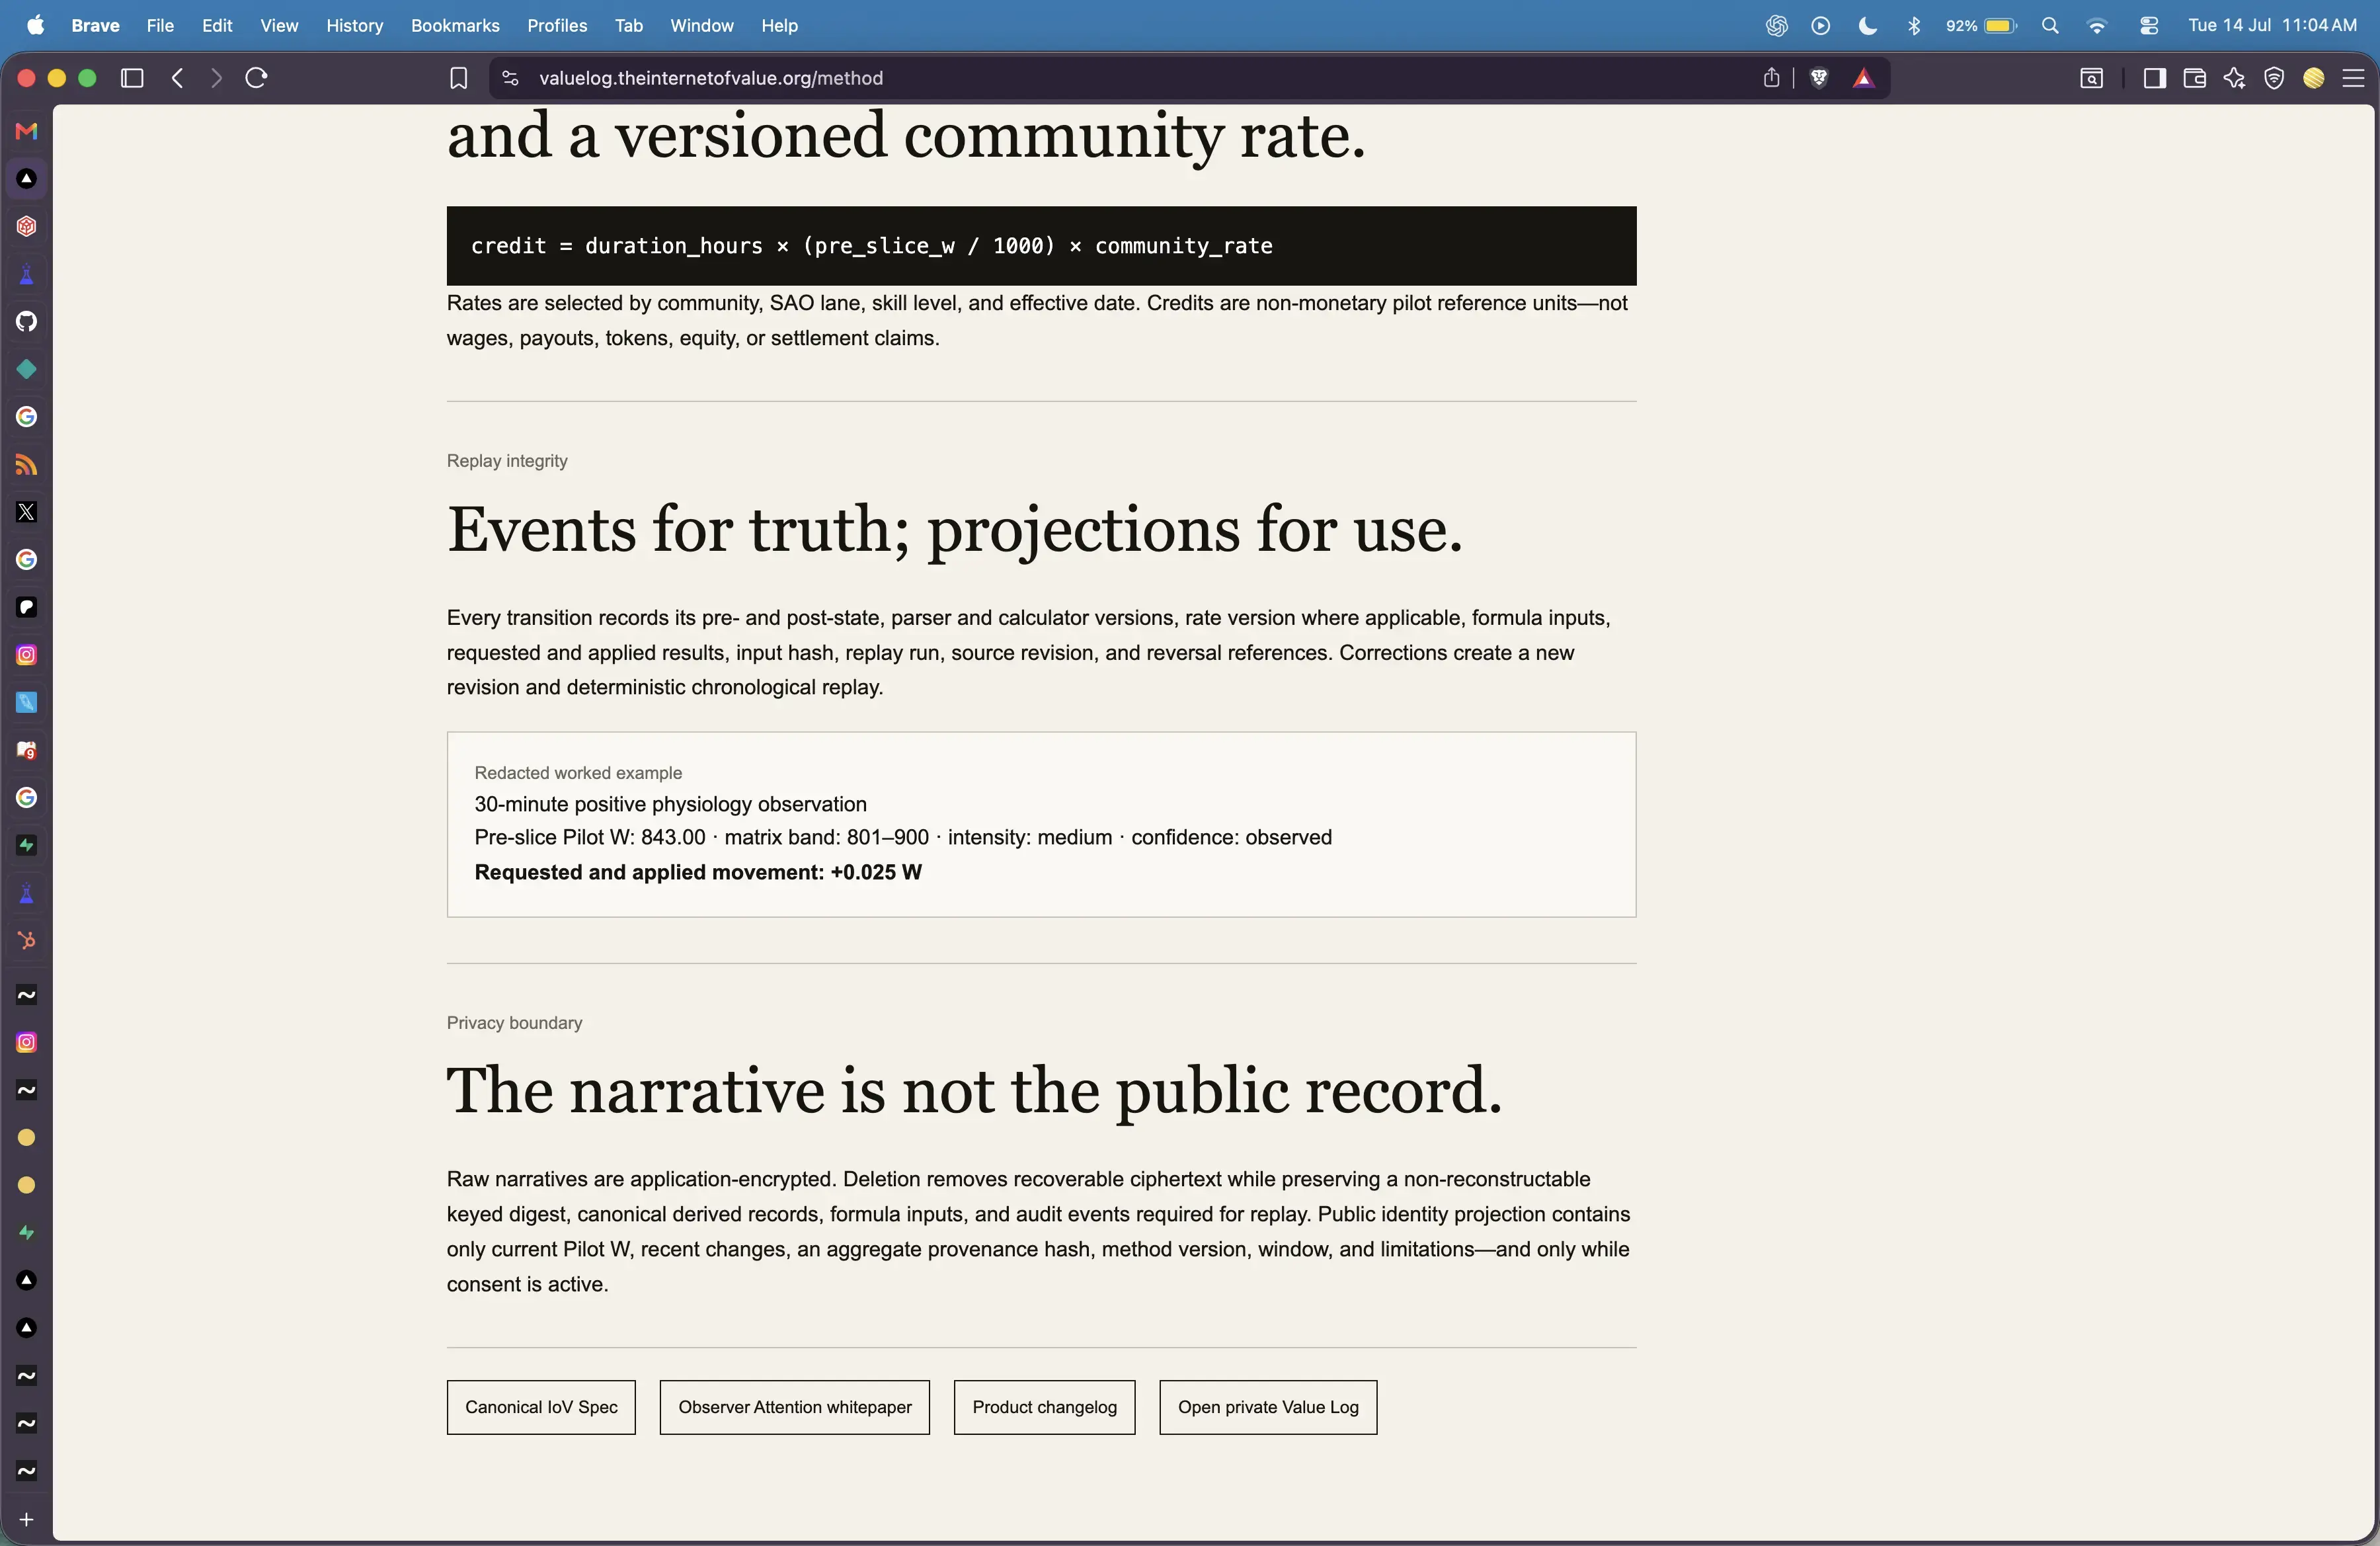The height and width of the screenshot is (1546, 2380).
Task: Open the Brave hamburger main menu
Action: click(x=2353, y=78)
